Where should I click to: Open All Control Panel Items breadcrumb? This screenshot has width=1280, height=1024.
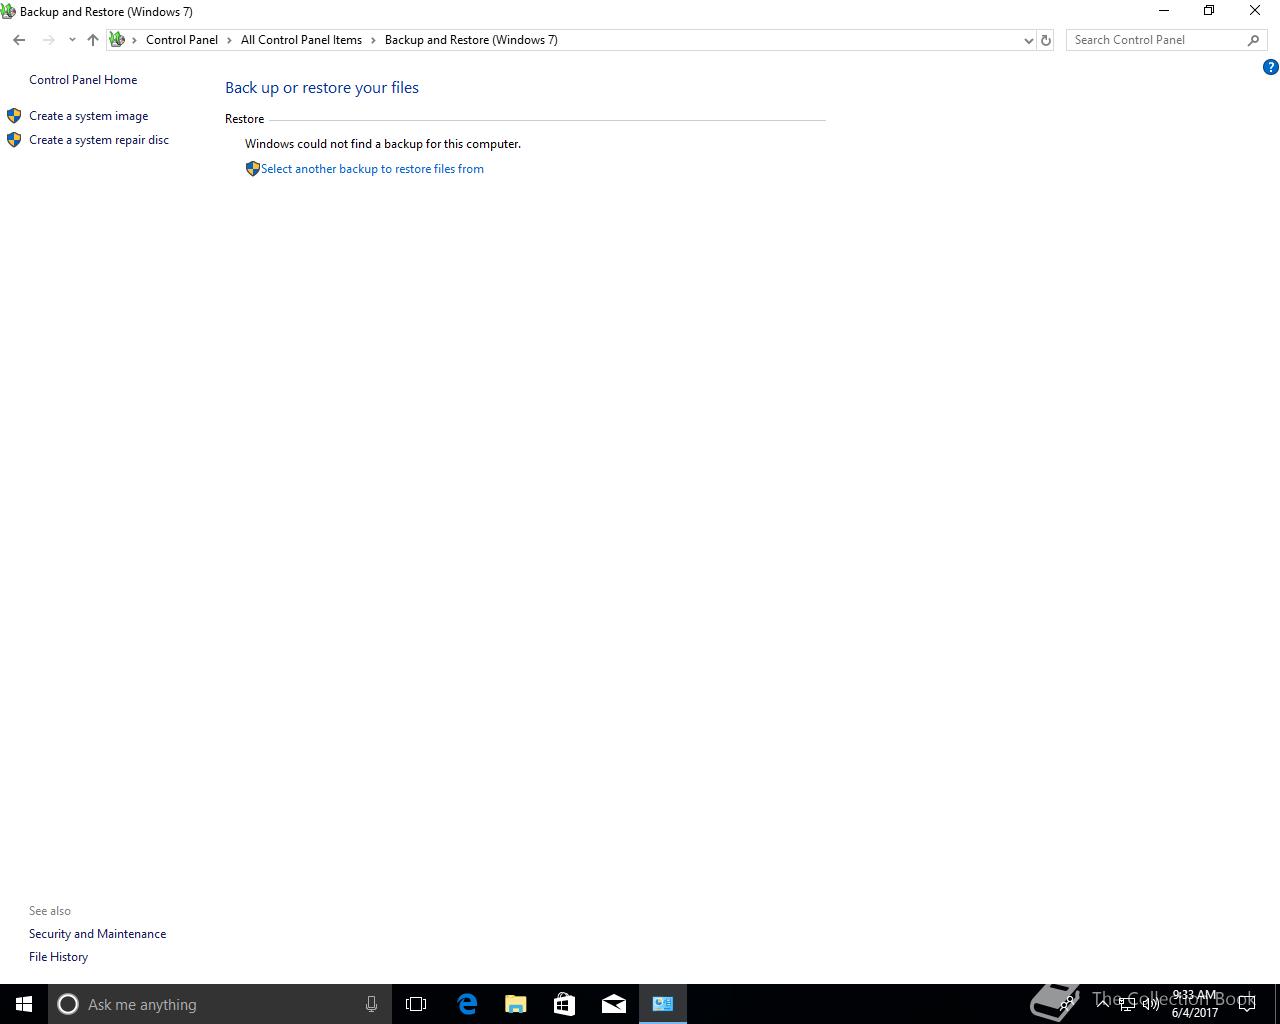tap(301, 40)
